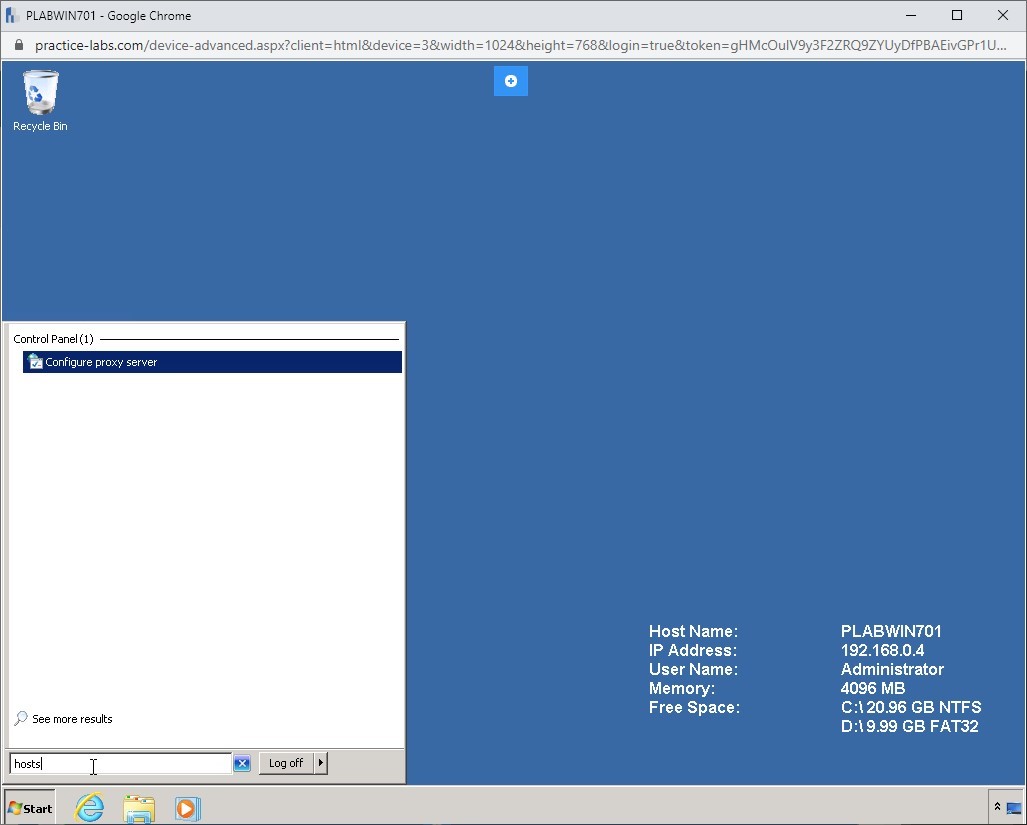This screenshot has width=1027, height=825.
Task: Click the proxy server result icon
Action: point(35,362)
